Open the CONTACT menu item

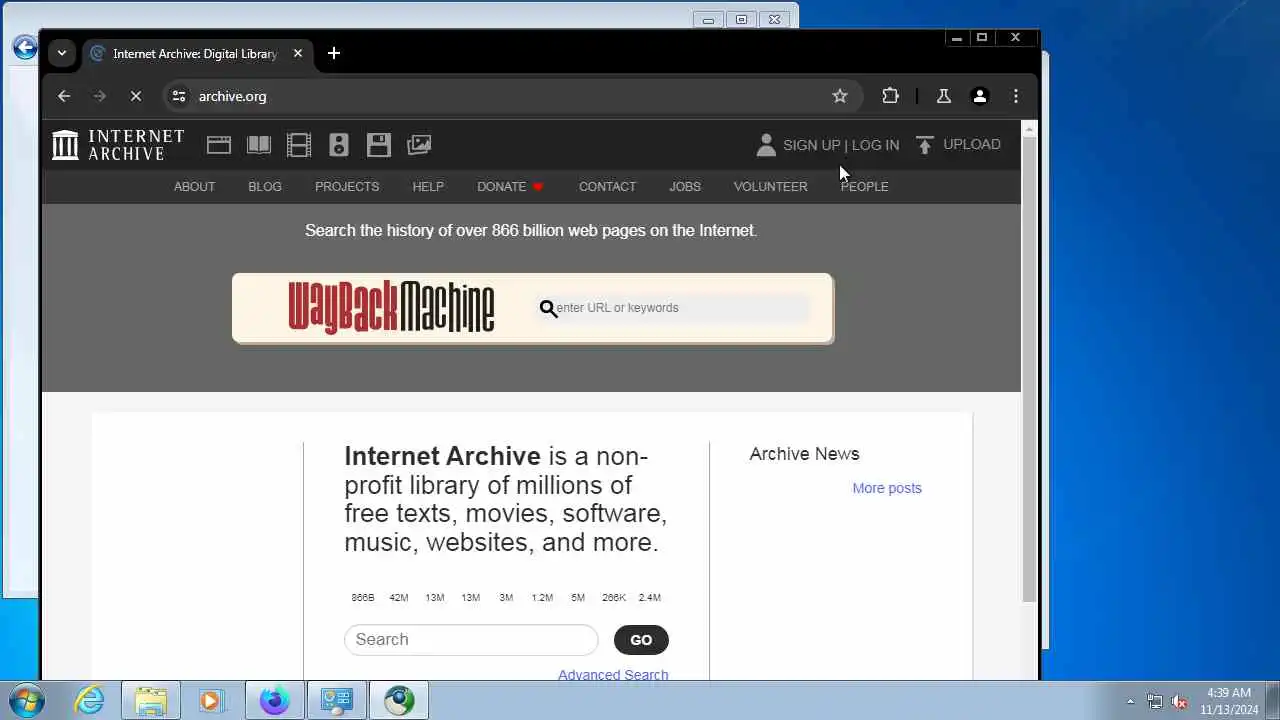pos(607,187)
